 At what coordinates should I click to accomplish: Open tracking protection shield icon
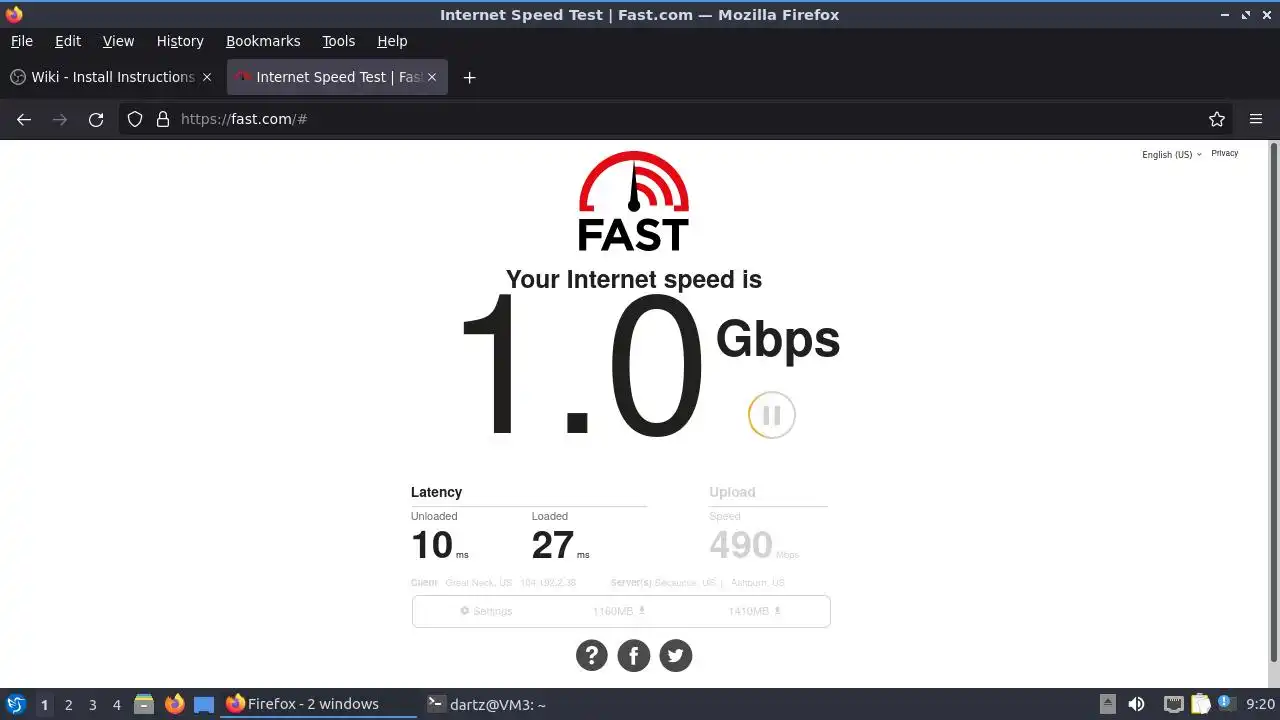coord(135,119)
